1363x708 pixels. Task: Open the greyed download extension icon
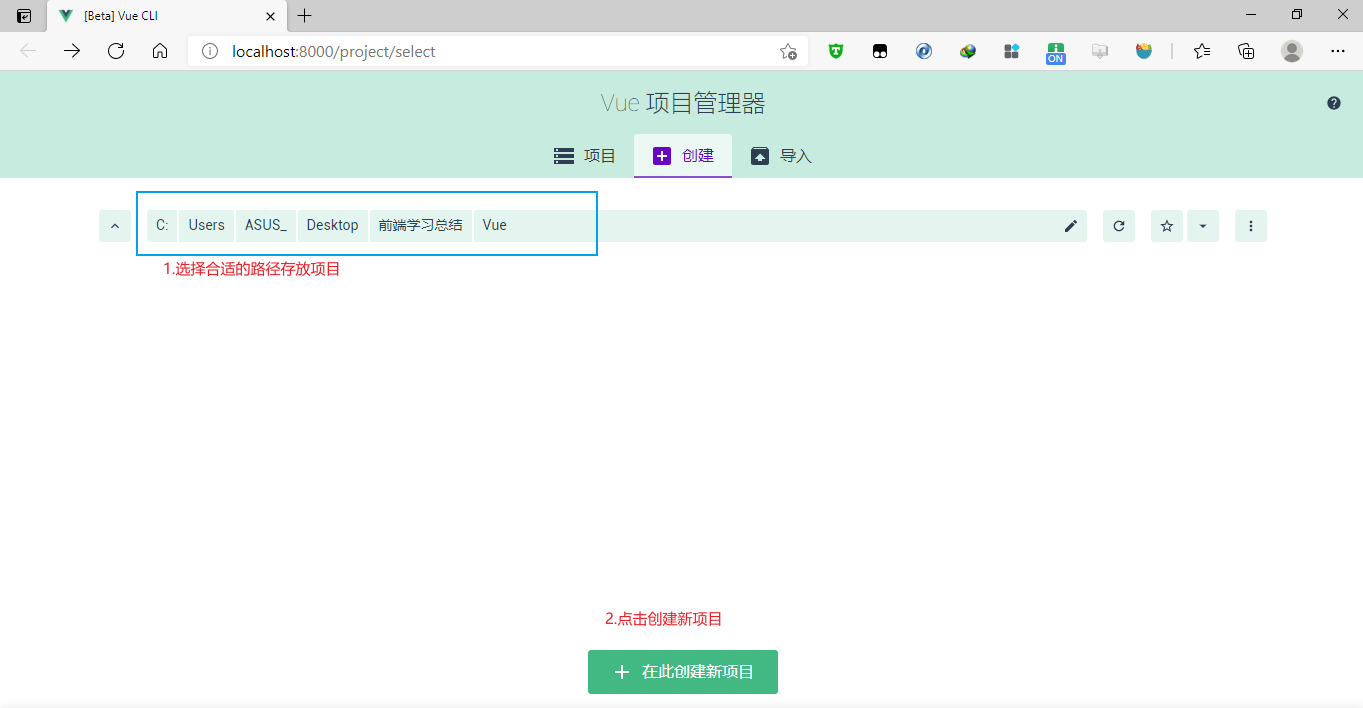point(1100,51)
